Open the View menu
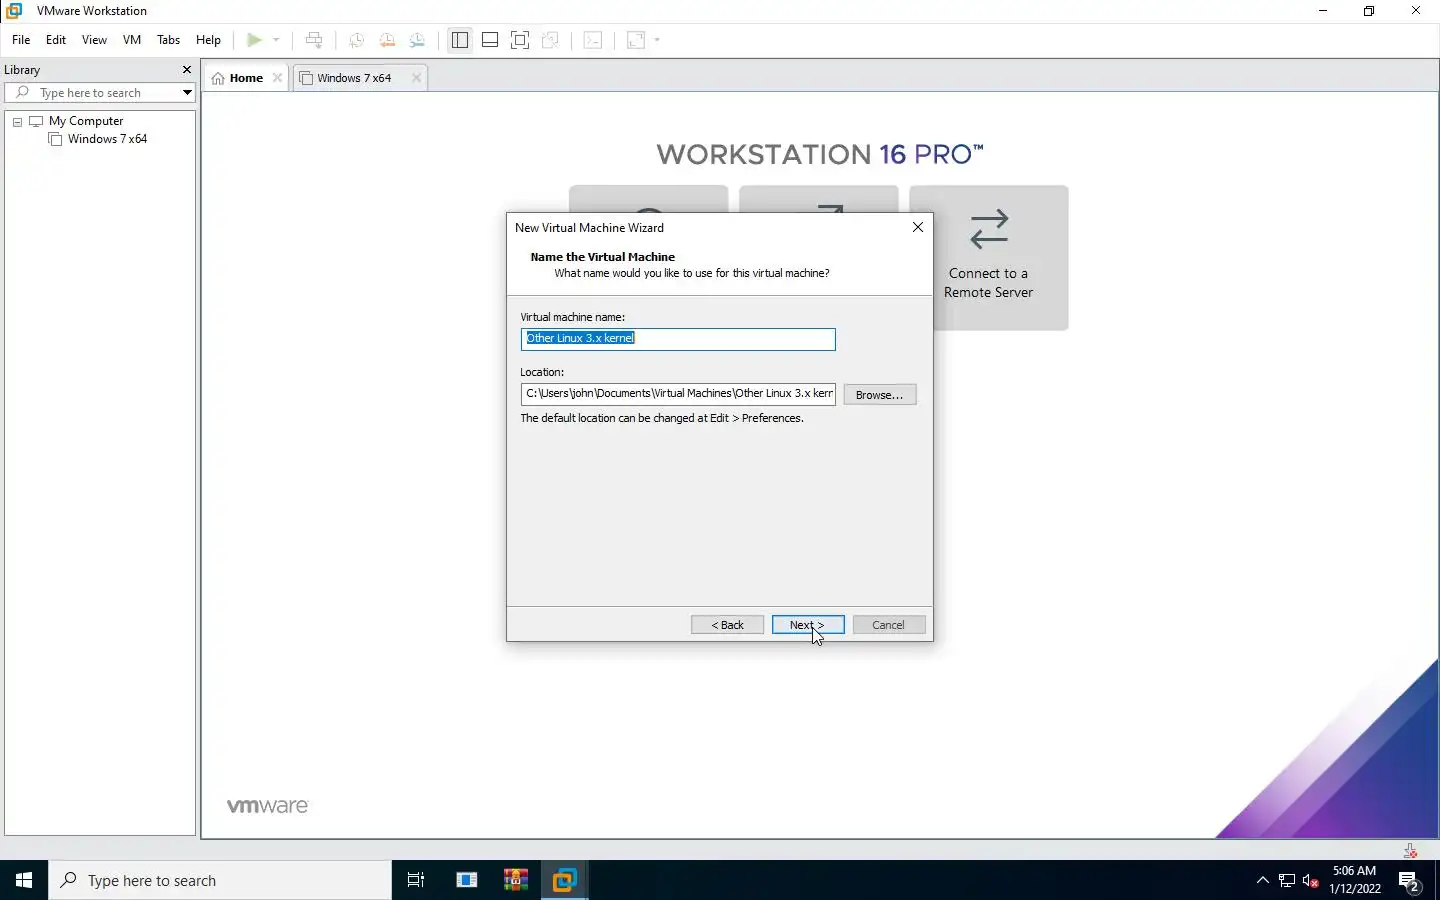1440x900 pixels. (x=94, y=40)
